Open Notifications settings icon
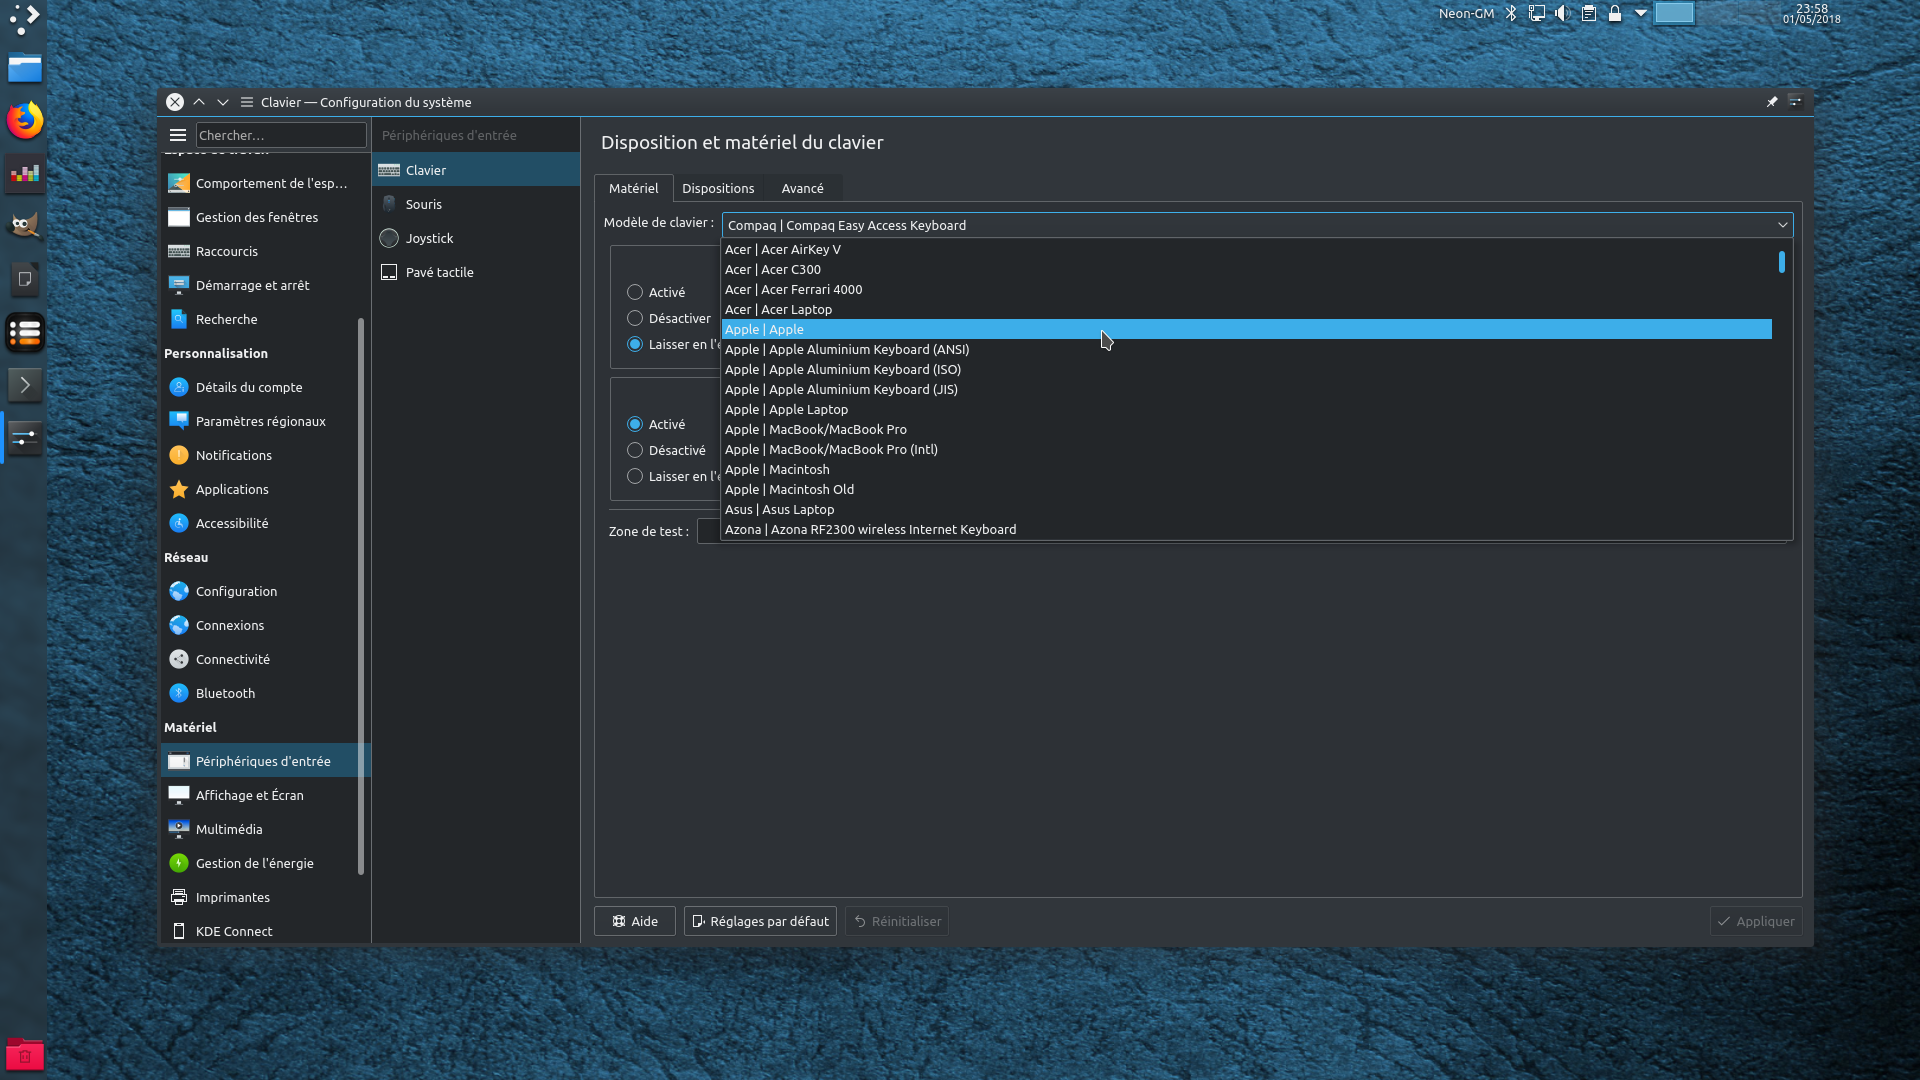The image size is (1920, 1080). click(179, 455)
